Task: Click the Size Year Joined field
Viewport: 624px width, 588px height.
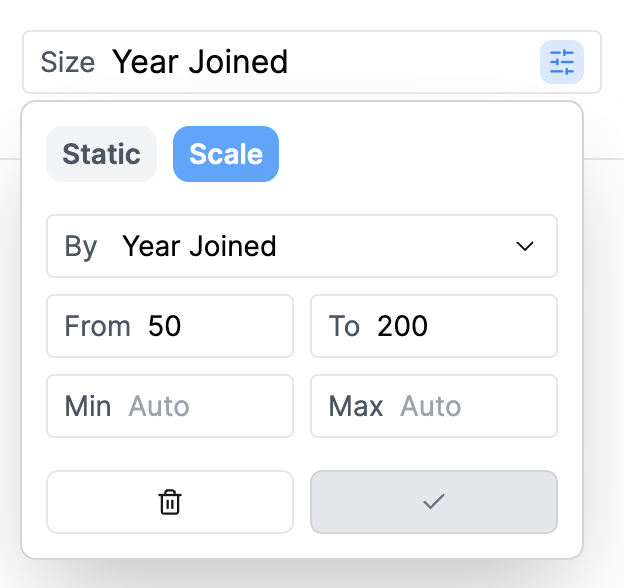Action: pyautogui.click(x=312, y=62)
